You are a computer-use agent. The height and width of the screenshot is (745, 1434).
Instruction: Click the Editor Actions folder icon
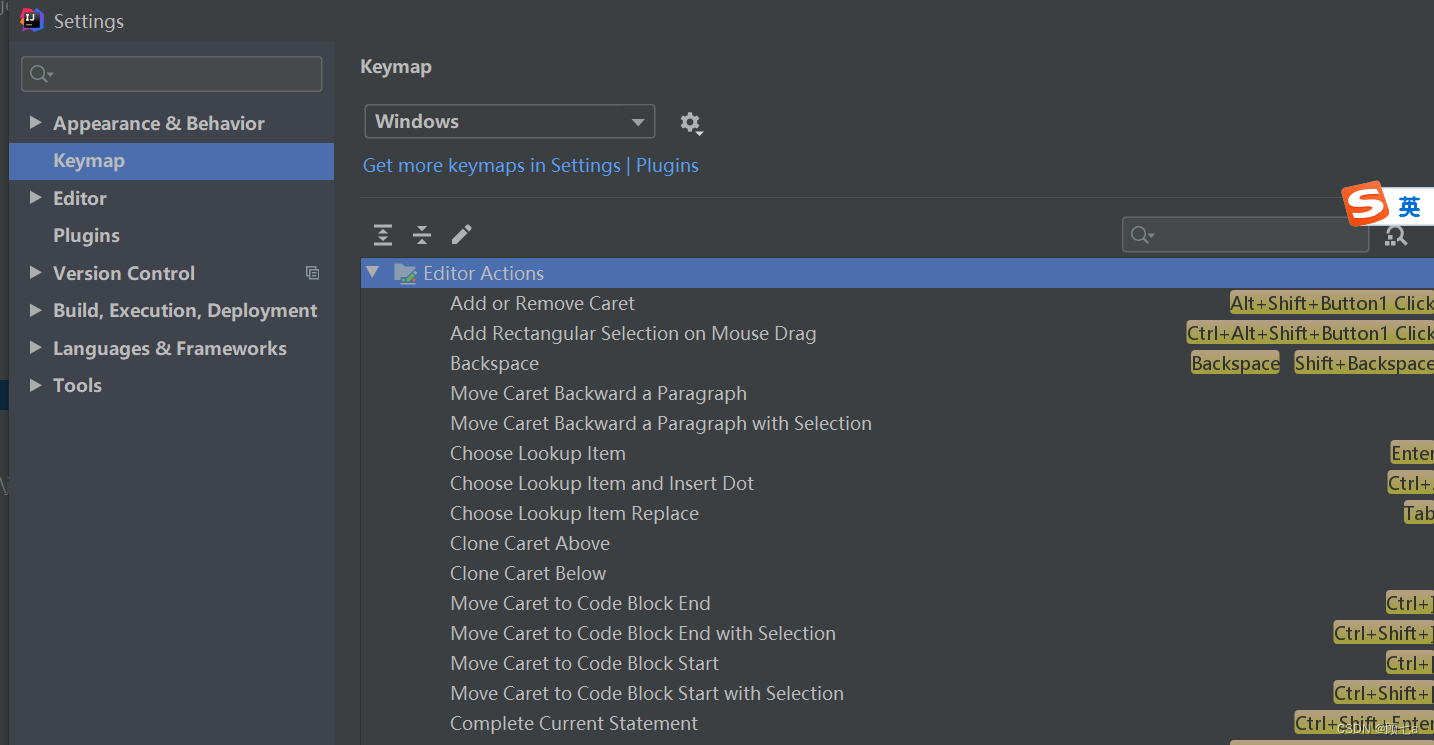click(405, 273)
